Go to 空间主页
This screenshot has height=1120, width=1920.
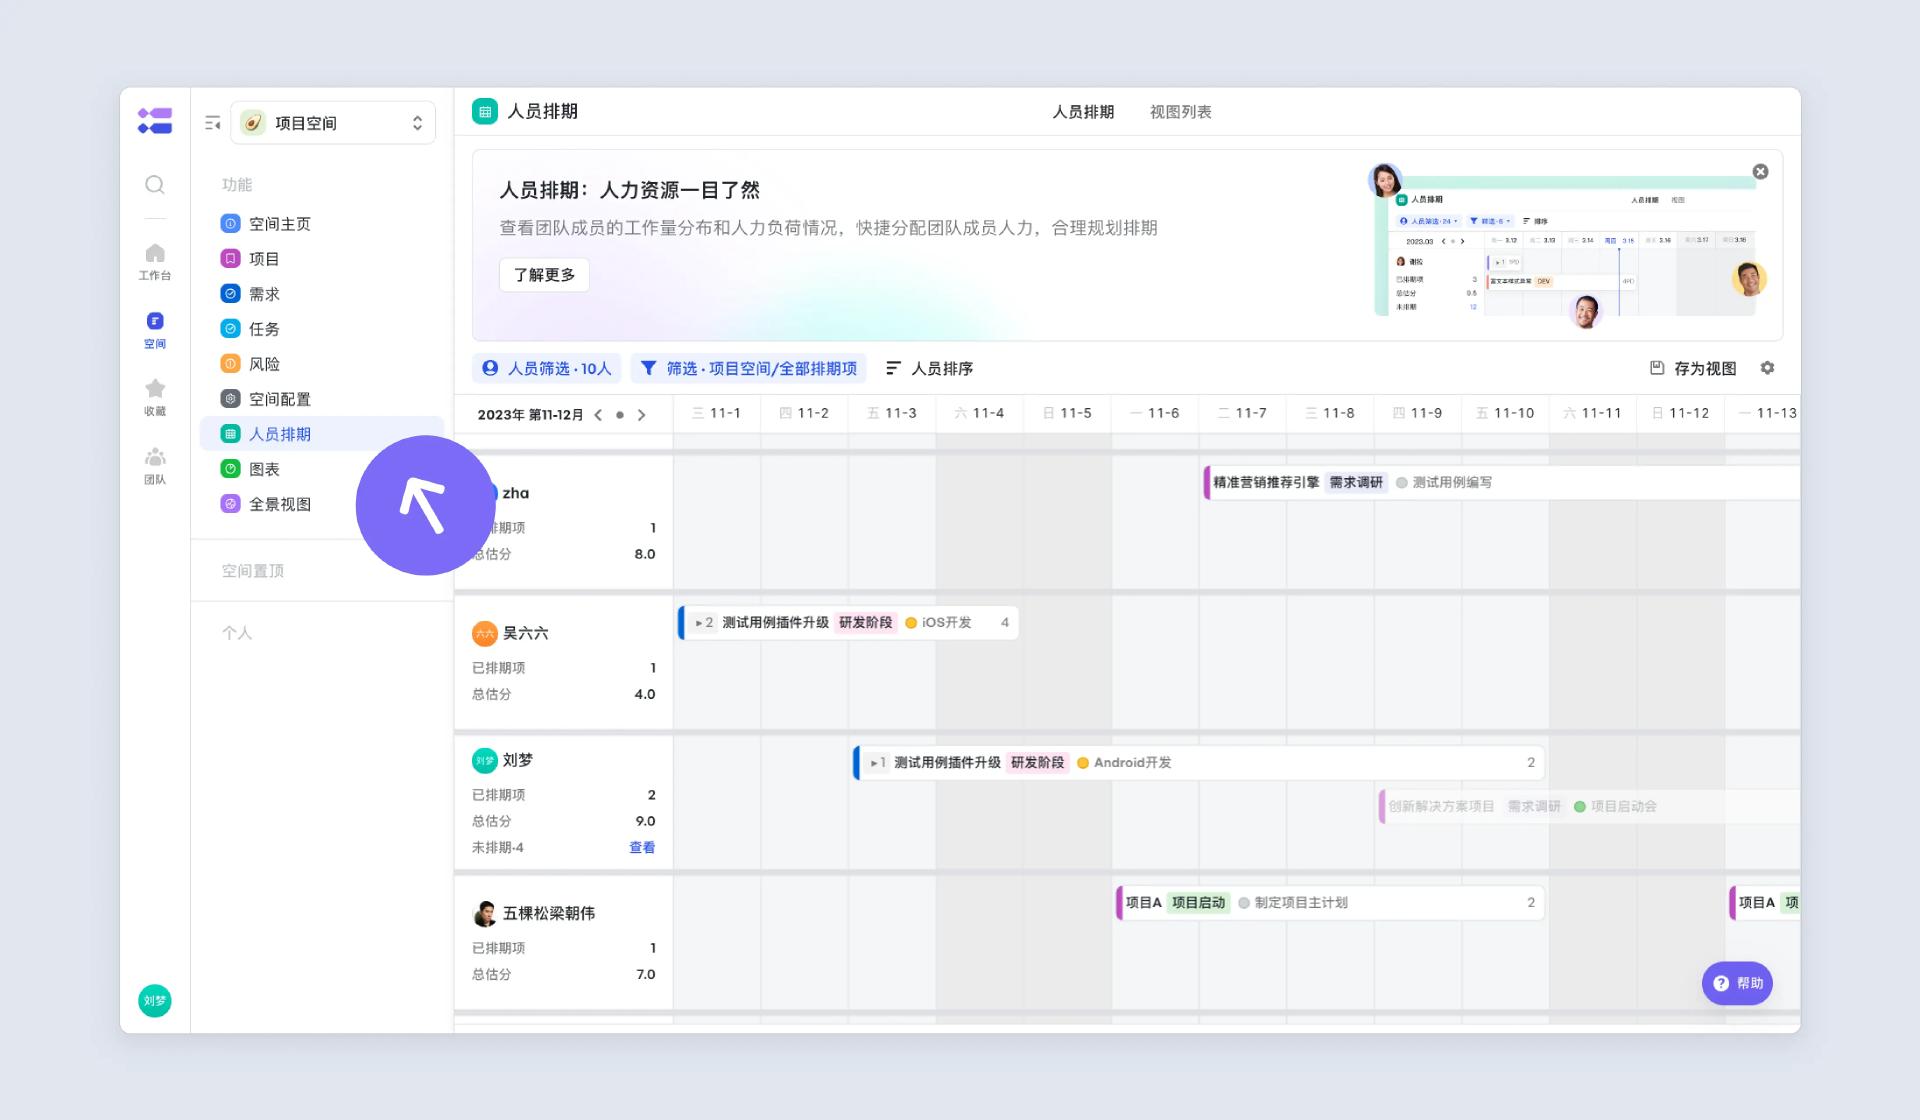pos(280,223)
